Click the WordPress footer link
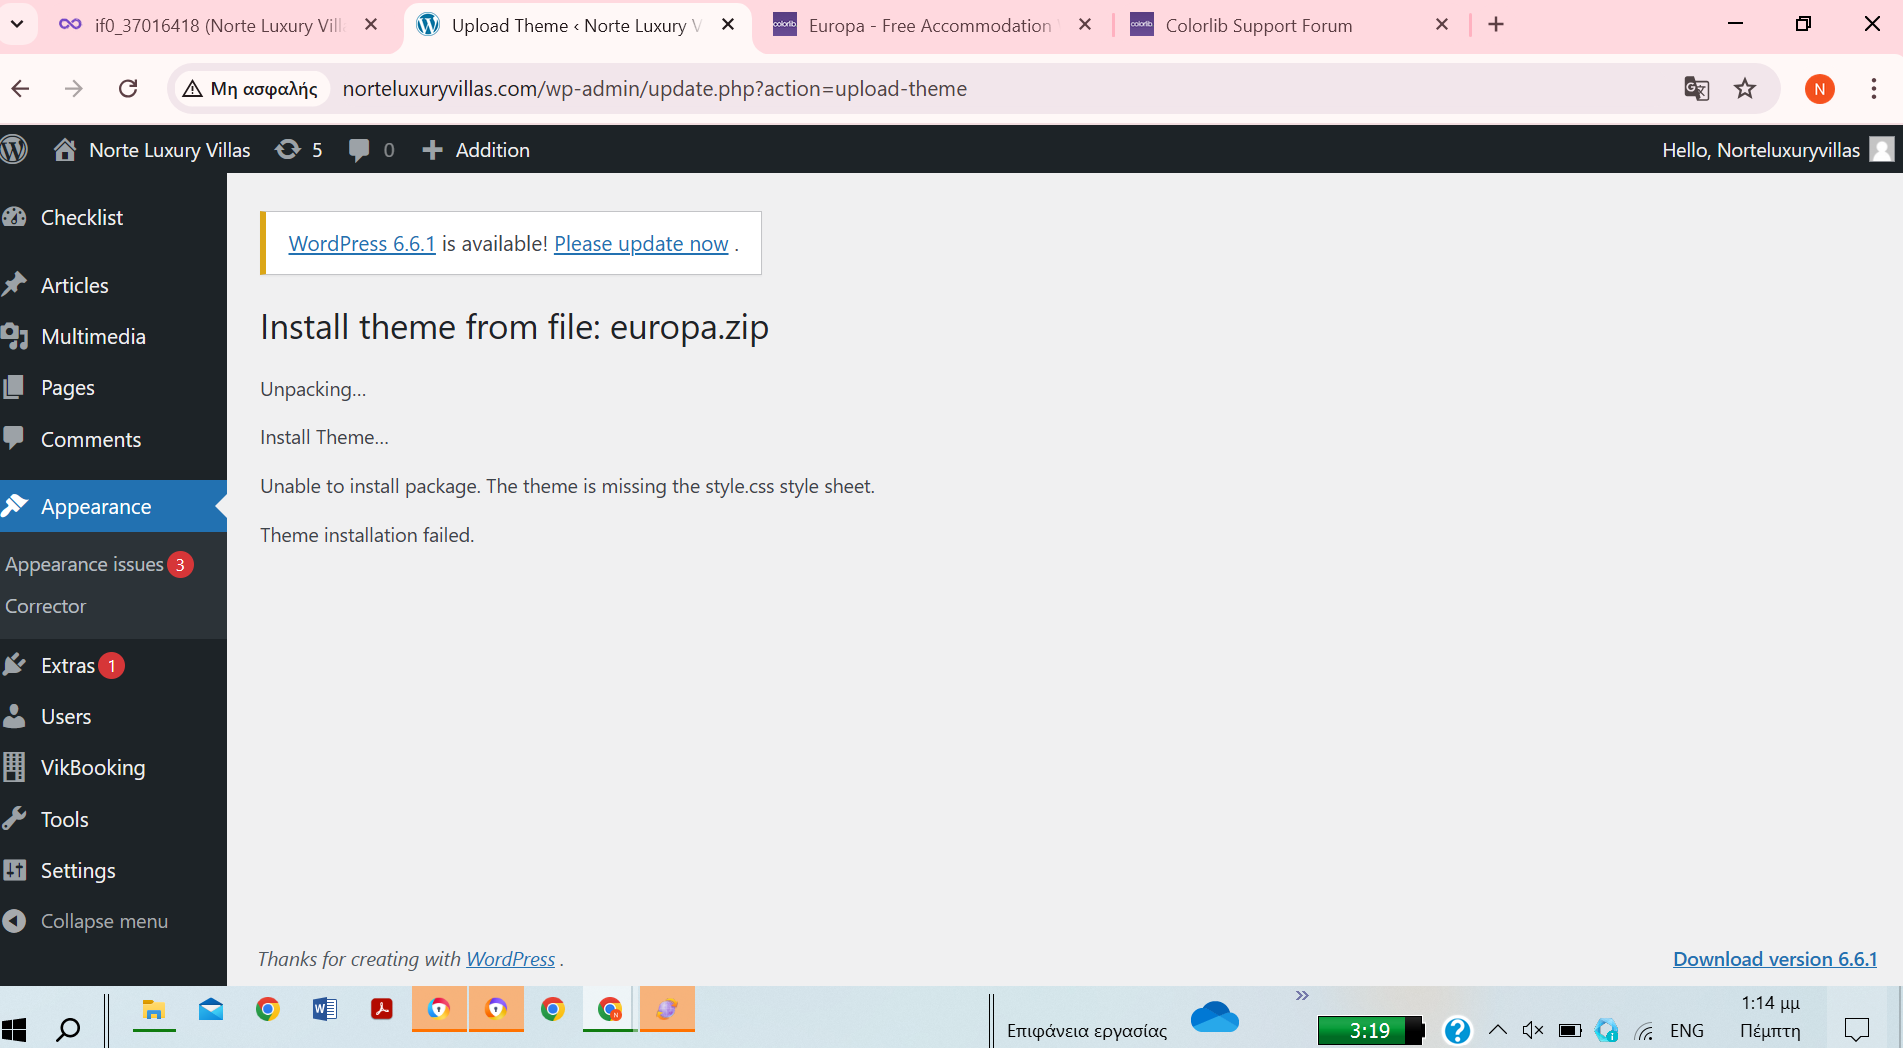Screen dimensions: 1903x1048 510,959
